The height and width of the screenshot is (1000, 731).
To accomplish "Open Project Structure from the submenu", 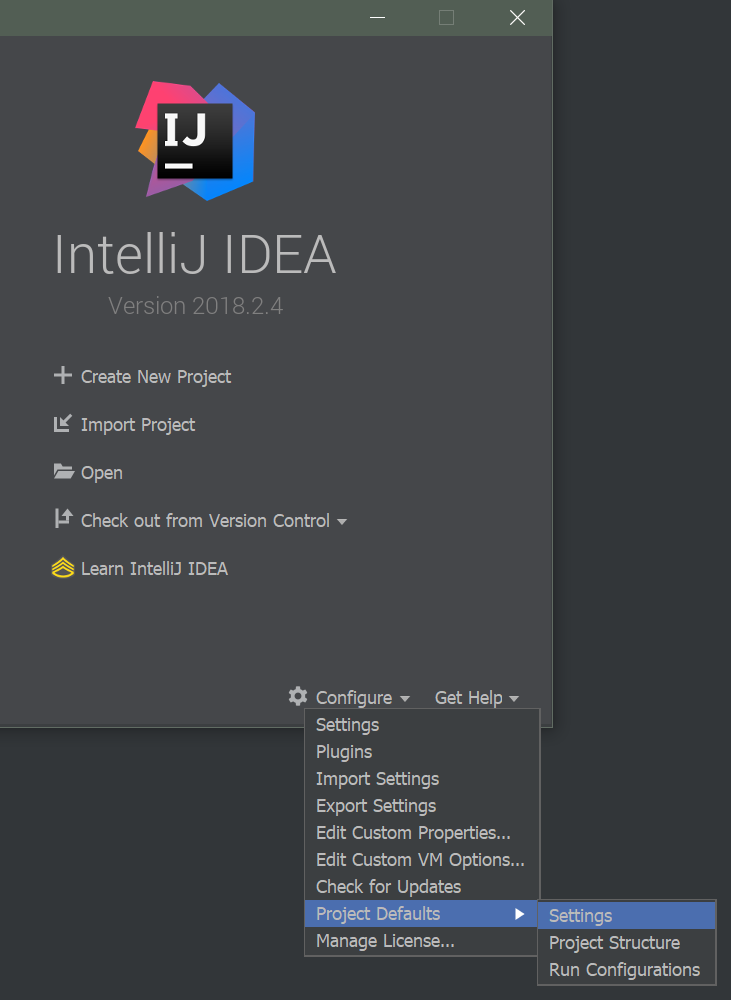I will point(627,943).
